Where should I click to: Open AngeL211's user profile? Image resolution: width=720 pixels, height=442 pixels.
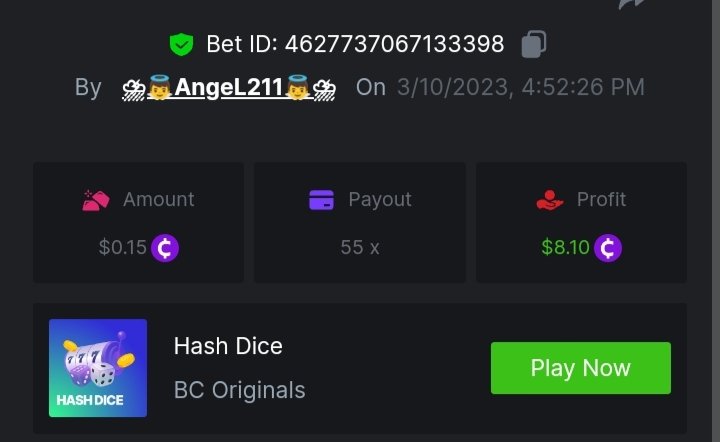(x=228, y=88)
